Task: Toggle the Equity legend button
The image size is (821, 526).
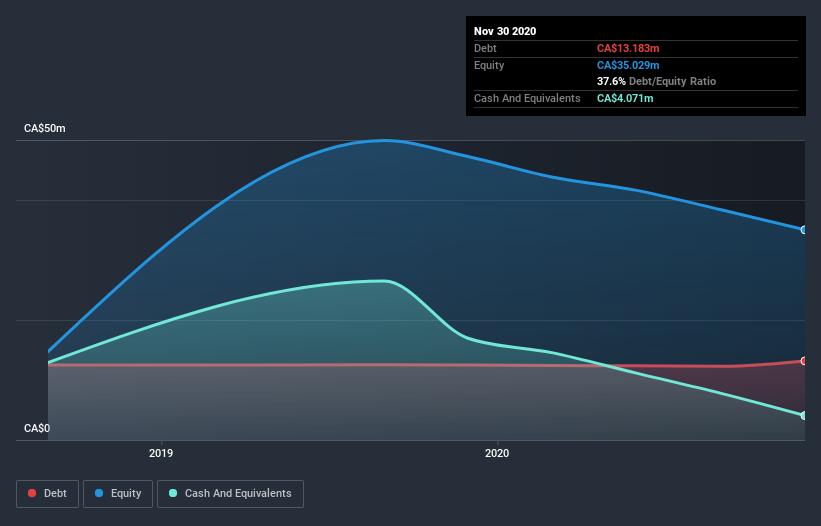Action: (x=118, y=494)
